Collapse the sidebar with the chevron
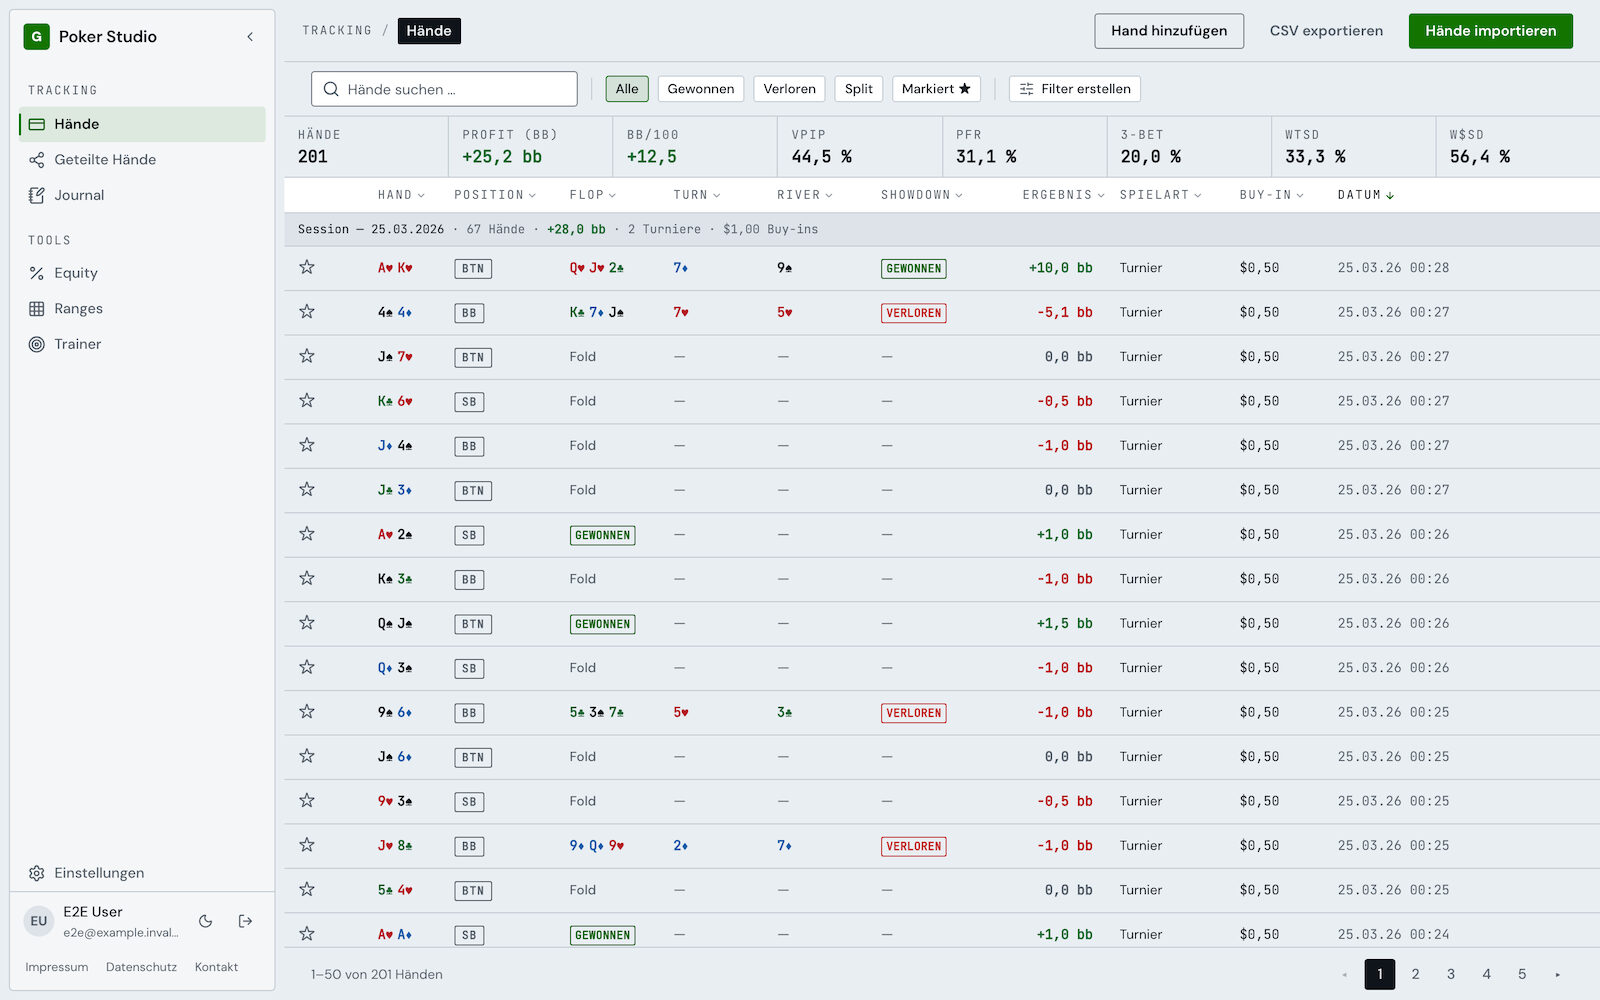 250,37
